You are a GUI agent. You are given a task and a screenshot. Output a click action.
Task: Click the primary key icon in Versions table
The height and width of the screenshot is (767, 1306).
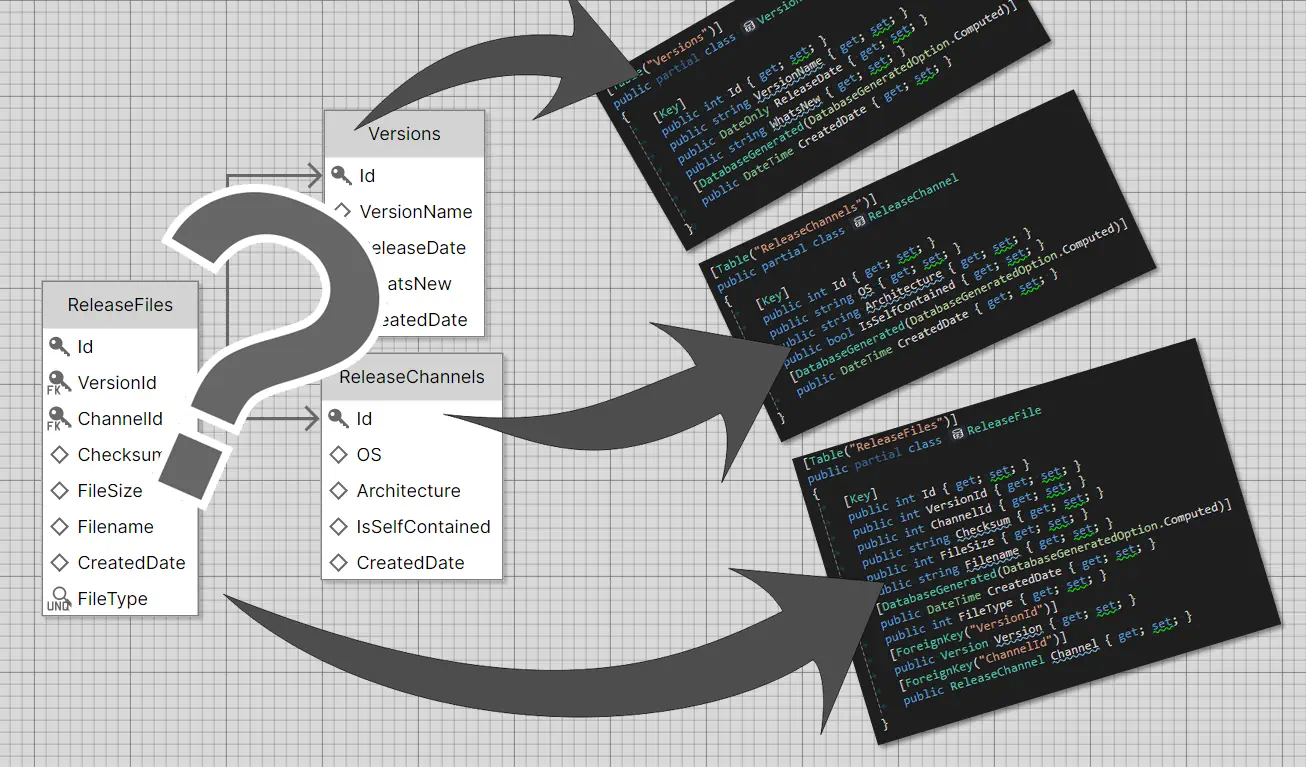click(342, 175)
